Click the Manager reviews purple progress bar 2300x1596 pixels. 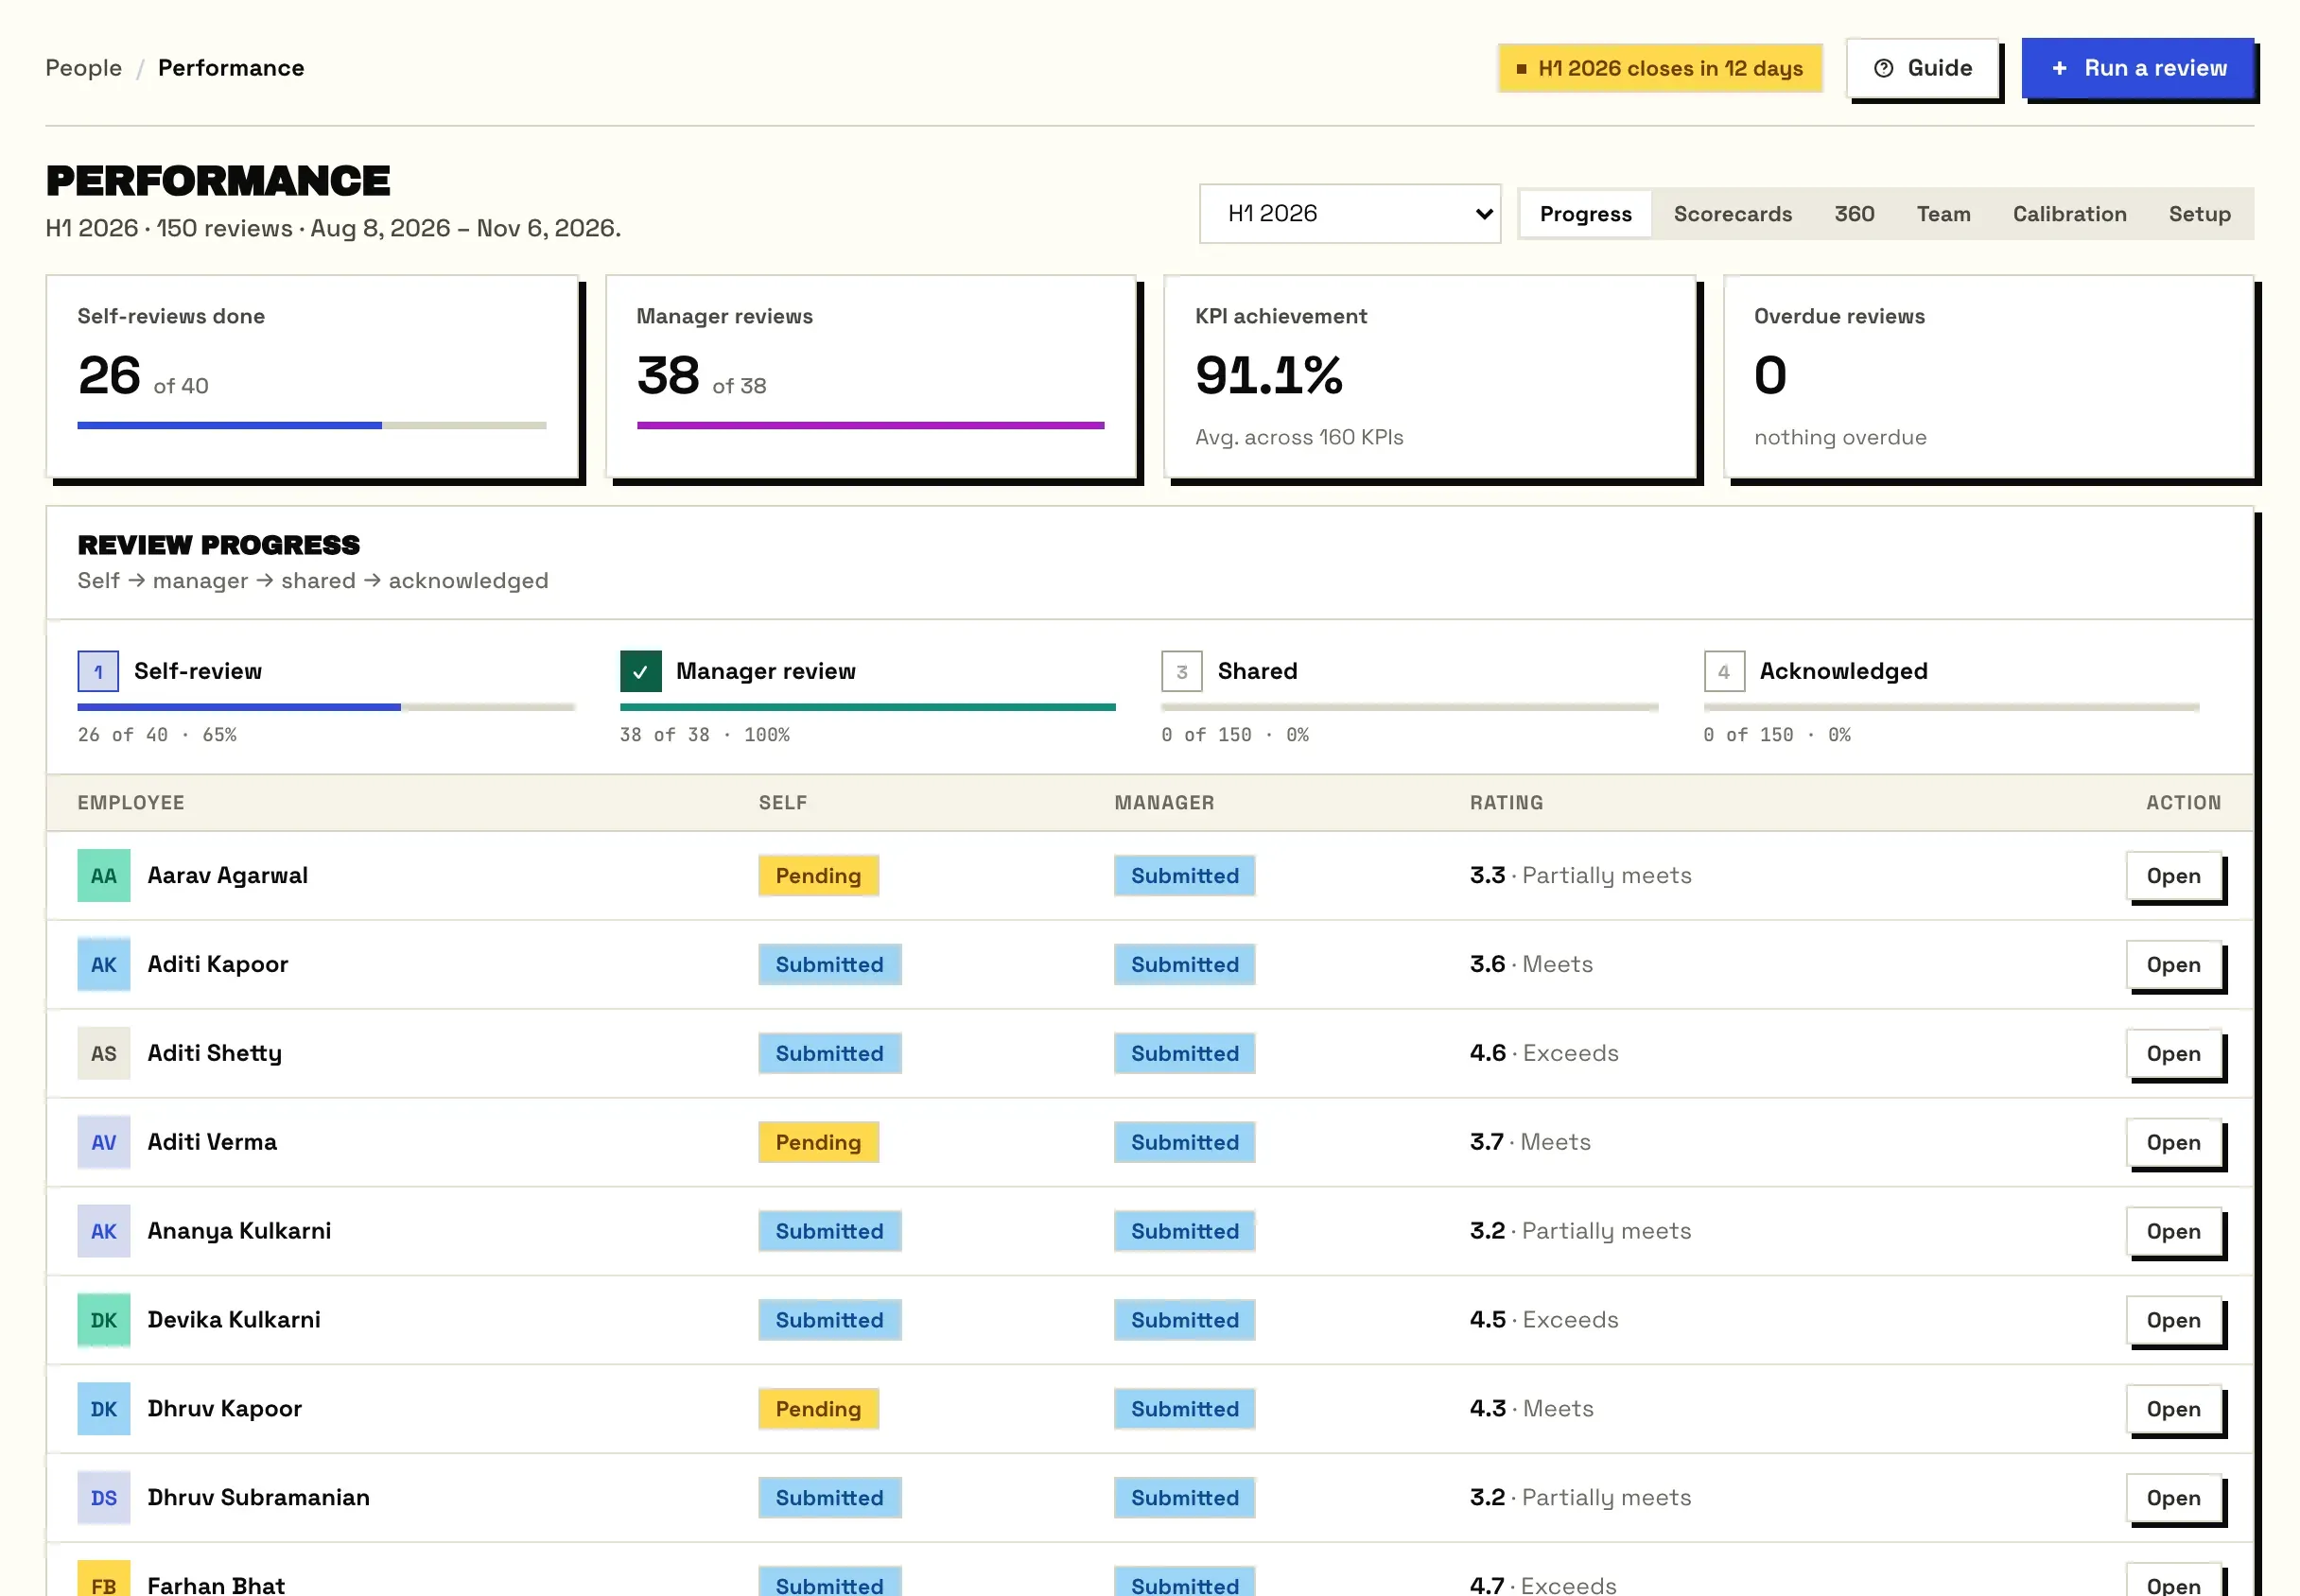tap(871, 426)
